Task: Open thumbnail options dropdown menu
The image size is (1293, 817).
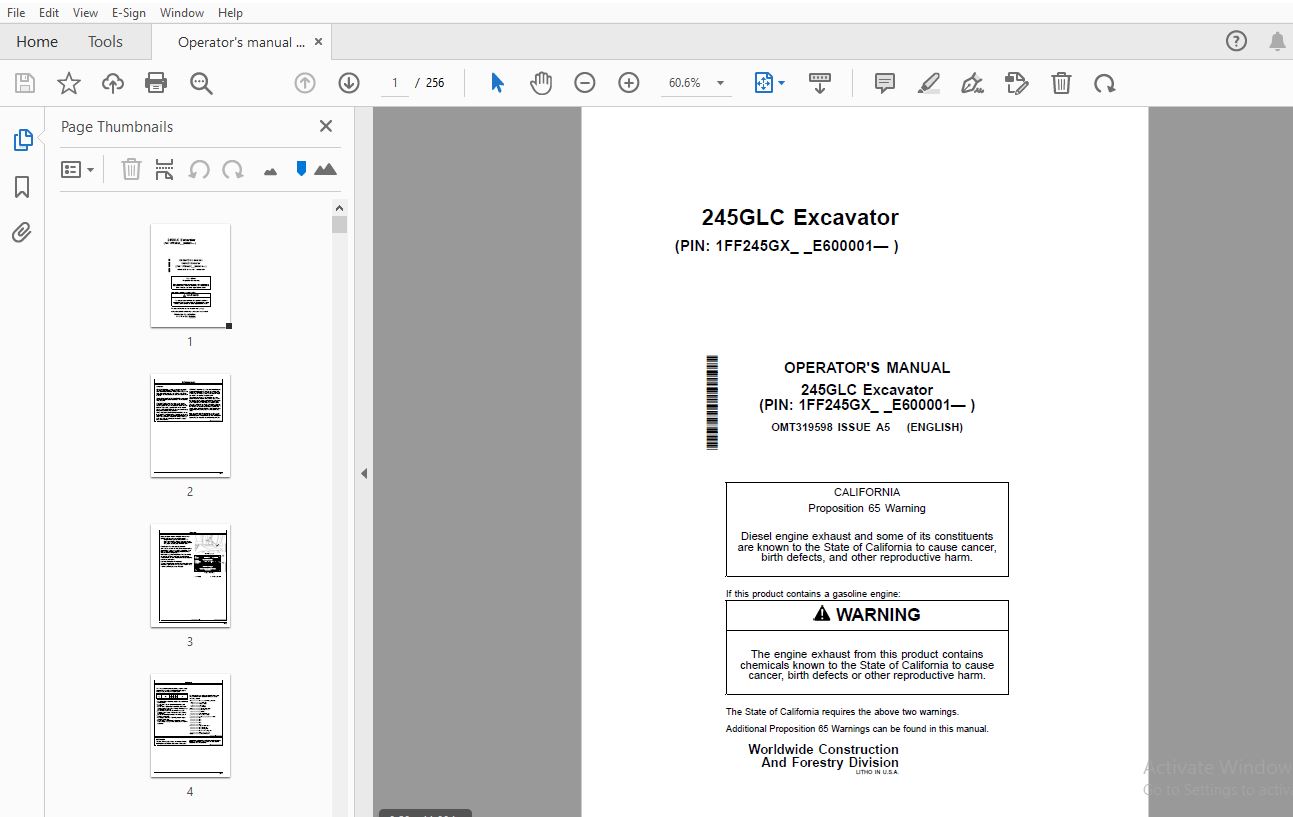Action: coord(78,170)
